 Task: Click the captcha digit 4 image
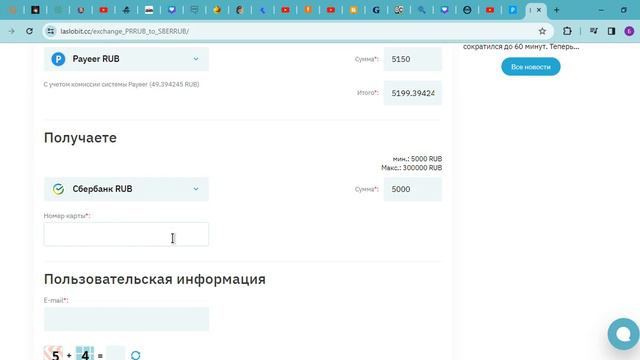coord(85,353)
